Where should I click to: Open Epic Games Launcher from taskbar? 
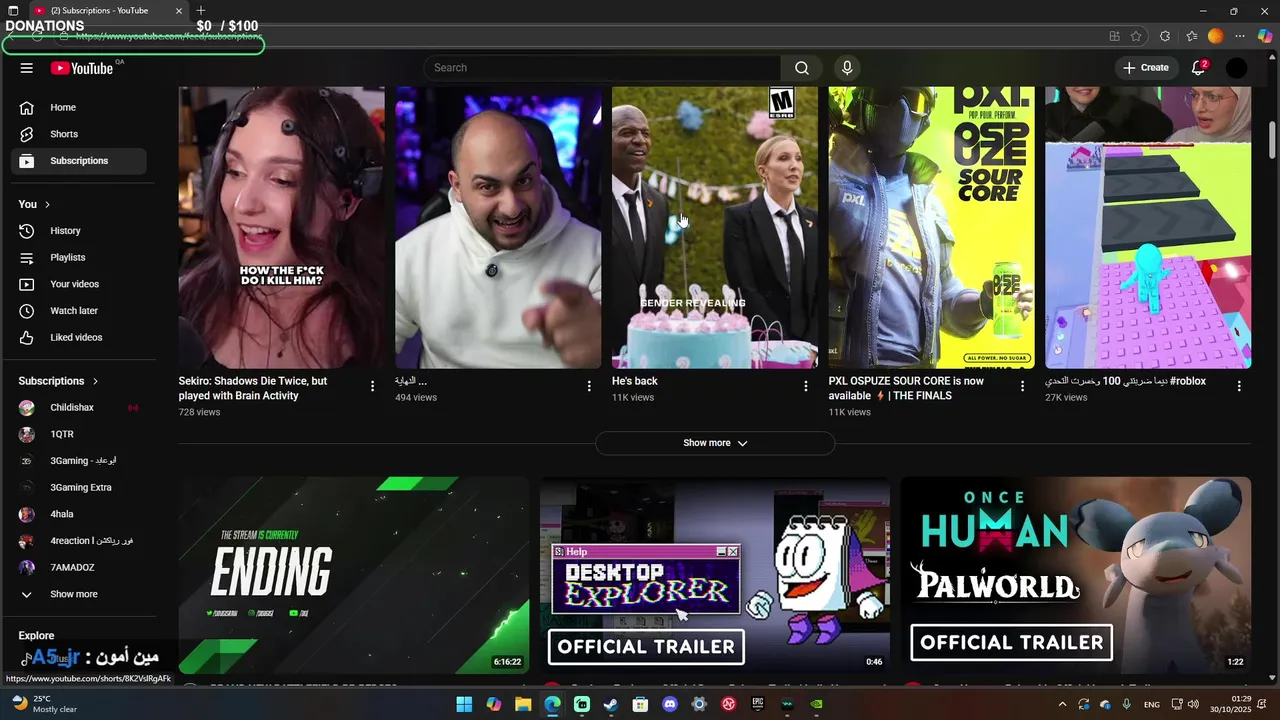[758, 704]
